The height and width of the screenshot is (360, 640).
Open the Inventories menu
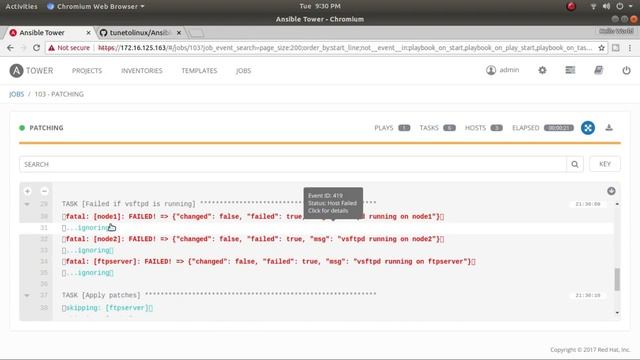point(142,71)
